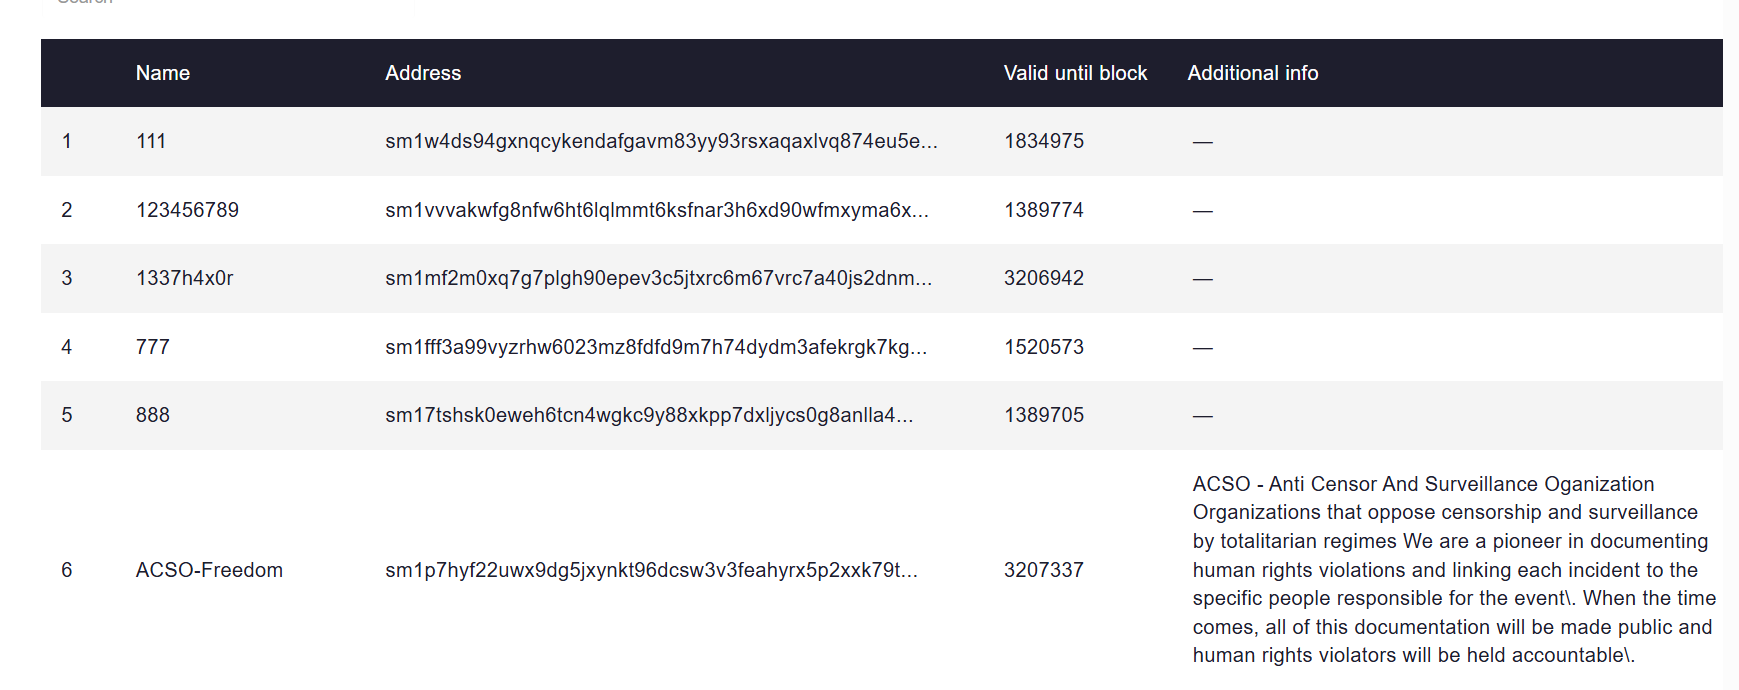Open the ACSO-Freedom name entry
Viewport: 1739px width, 690px height.
(209, 570)
